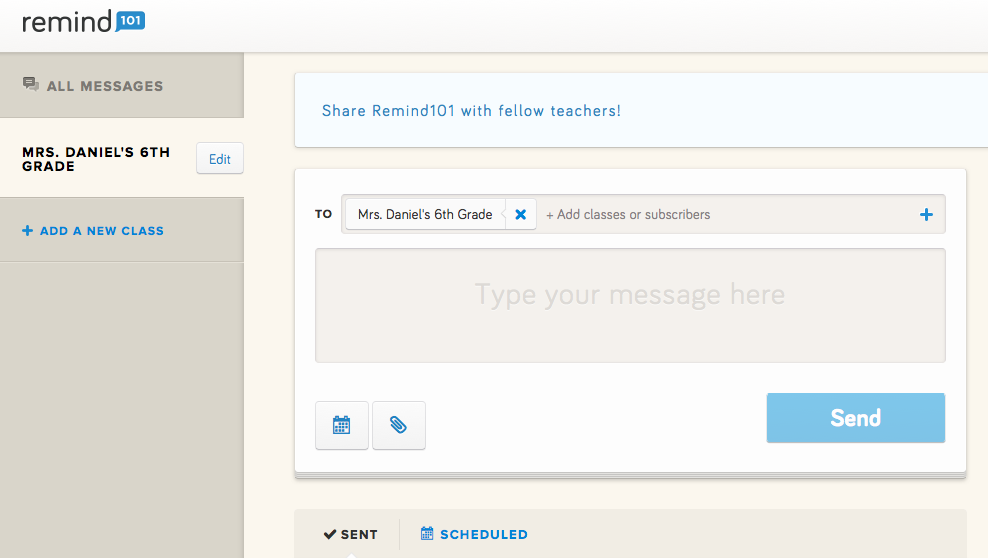This screenshot has width=988, height=558.
Task: Click into the Type your message here box
Action: pos(630,305)
